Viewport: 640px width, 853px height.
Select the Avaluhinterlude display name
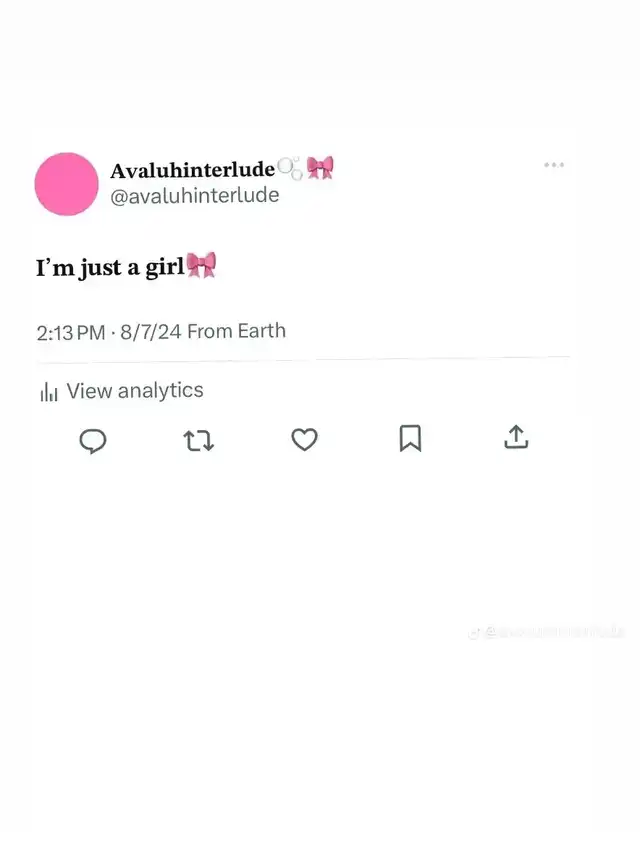(193, 170)
